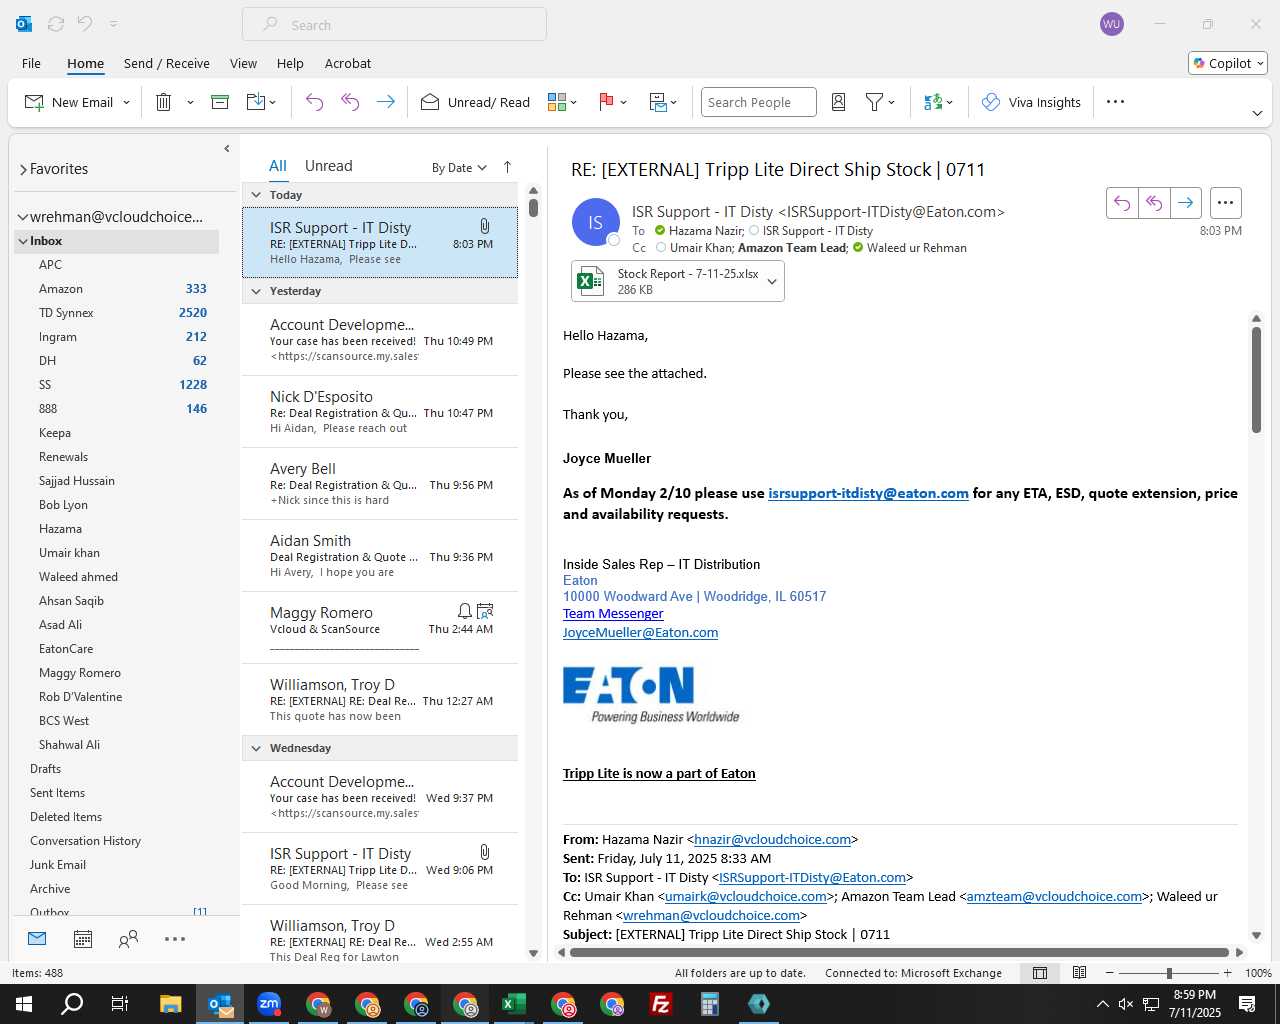This screenshot has width=1280, height=1024.
Task: Open the Delete options dropdown arrow
Action: (x=190, y=102)
